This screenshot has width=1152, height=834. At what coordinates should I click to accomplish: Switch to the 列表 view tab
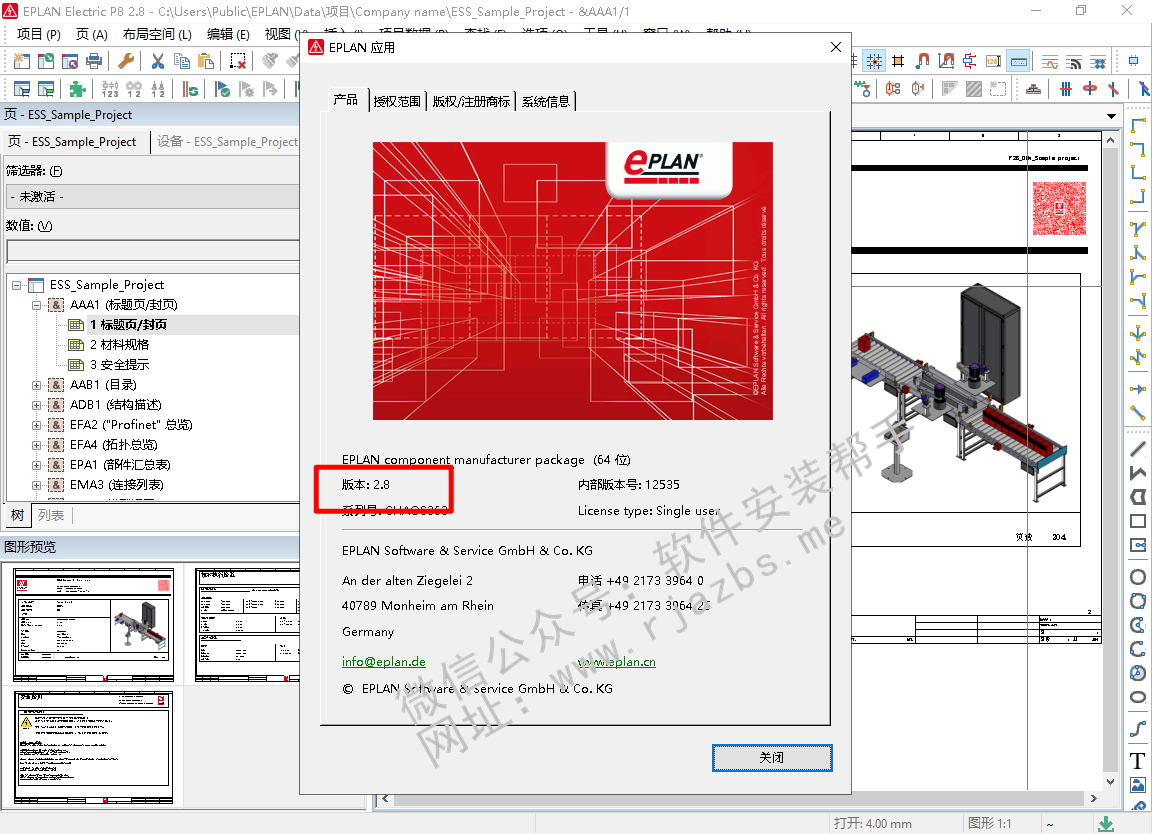51,515
